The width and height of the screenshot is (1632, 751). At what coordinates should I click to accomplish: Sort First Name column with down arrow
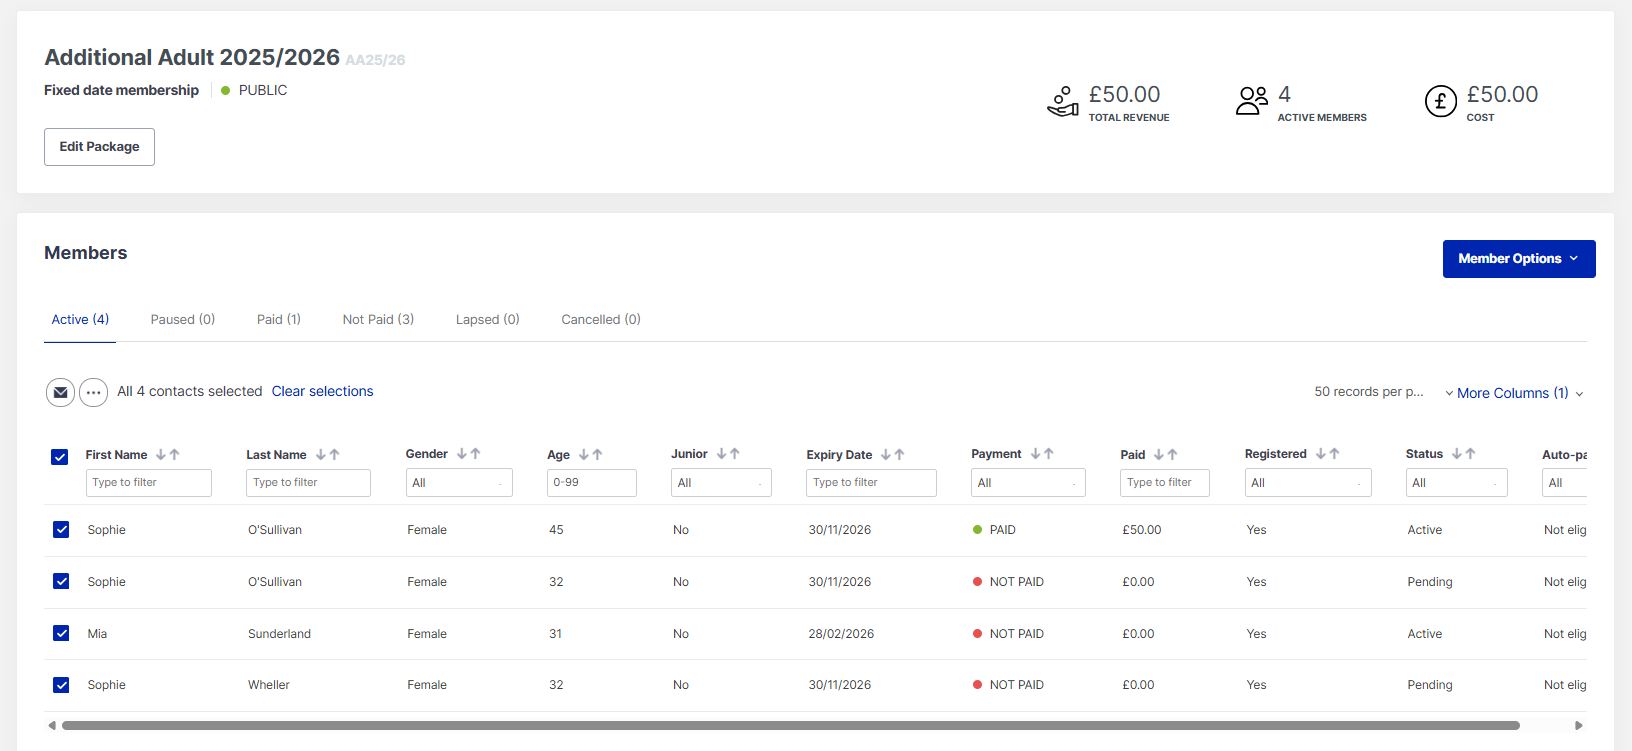pos(161,455)
